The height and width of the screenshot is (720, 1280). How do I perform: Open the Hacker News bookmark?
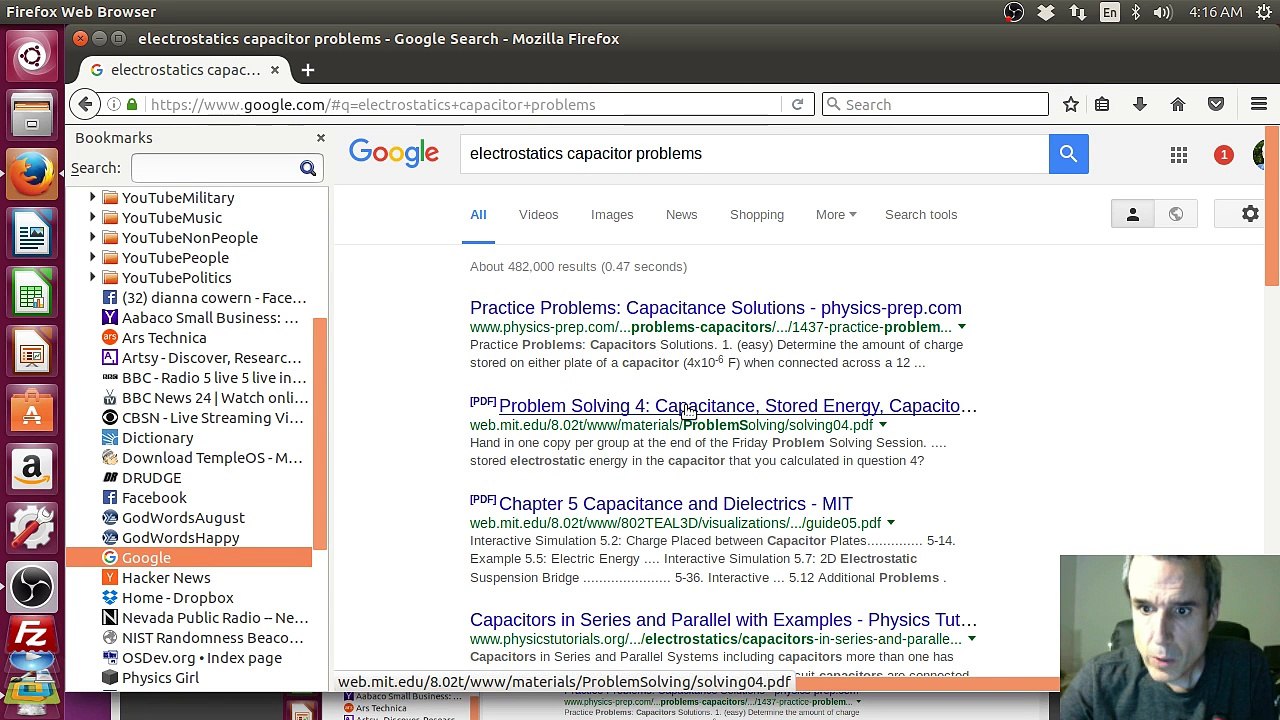click(x=166, y=578)
